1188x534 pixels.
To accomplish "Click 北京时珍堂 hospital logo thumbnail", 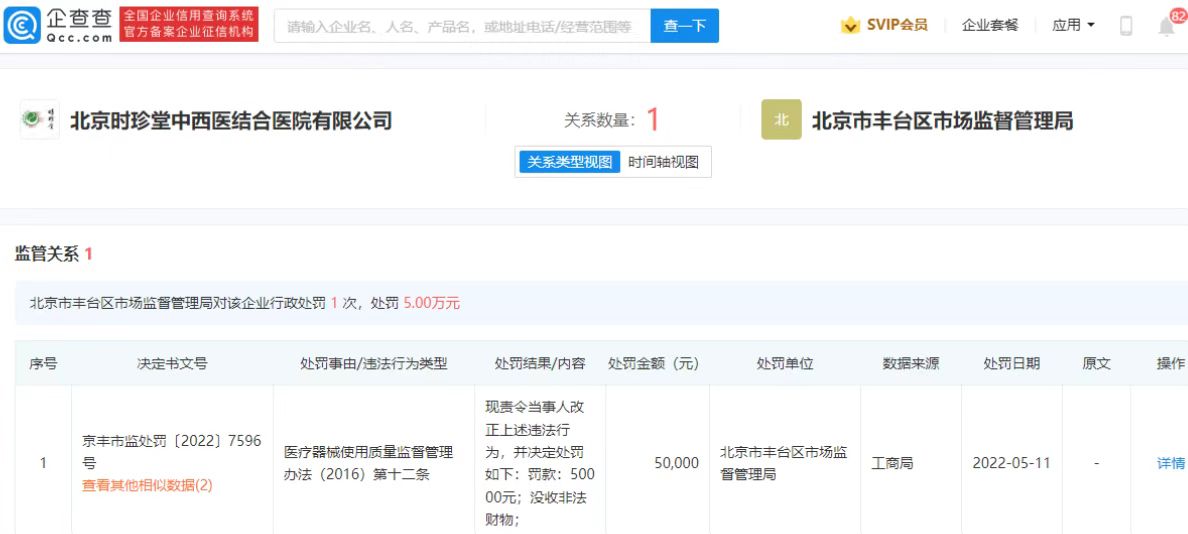I will click(39, 120).
